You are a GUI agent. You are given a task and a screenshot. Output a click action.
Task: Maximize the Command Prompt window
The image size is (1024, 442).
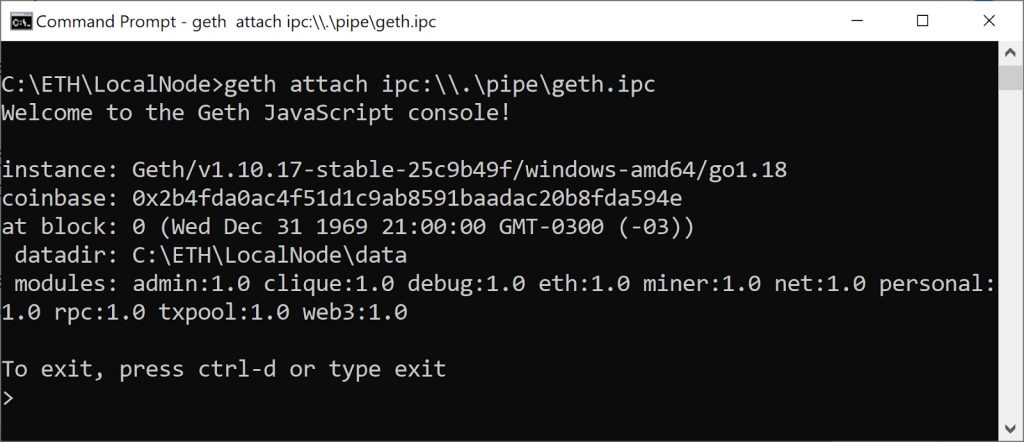click(x=922, y=20)
